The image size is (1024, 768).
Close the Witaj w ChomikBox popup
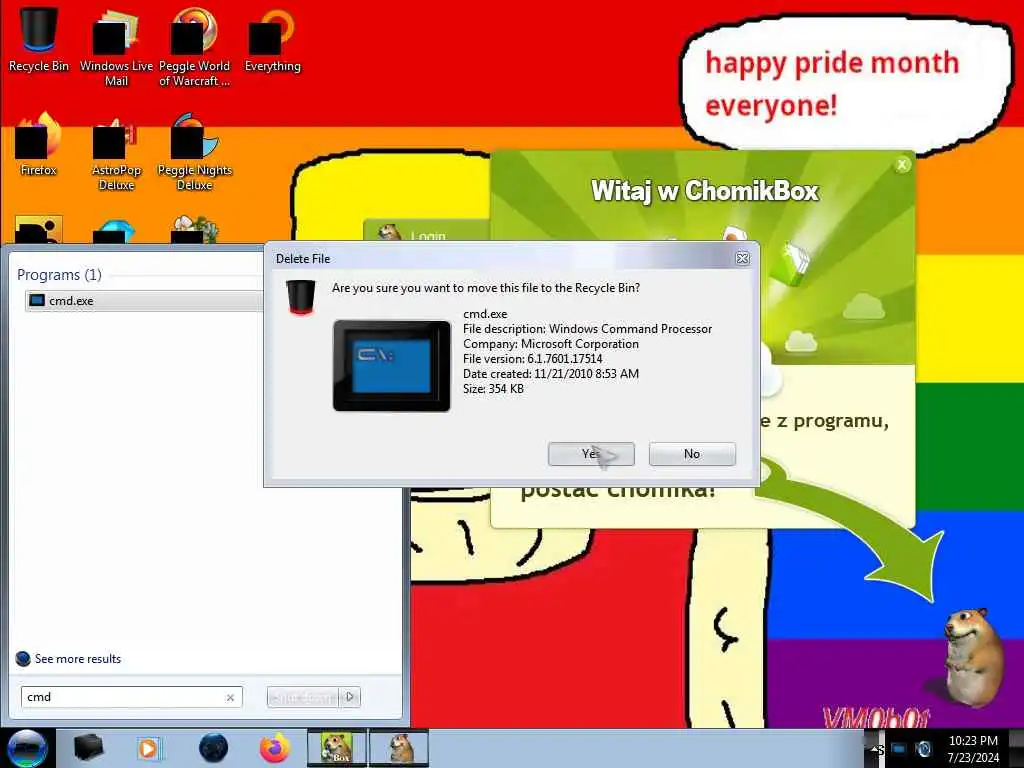pyautogui.click(x=902, y=165)
